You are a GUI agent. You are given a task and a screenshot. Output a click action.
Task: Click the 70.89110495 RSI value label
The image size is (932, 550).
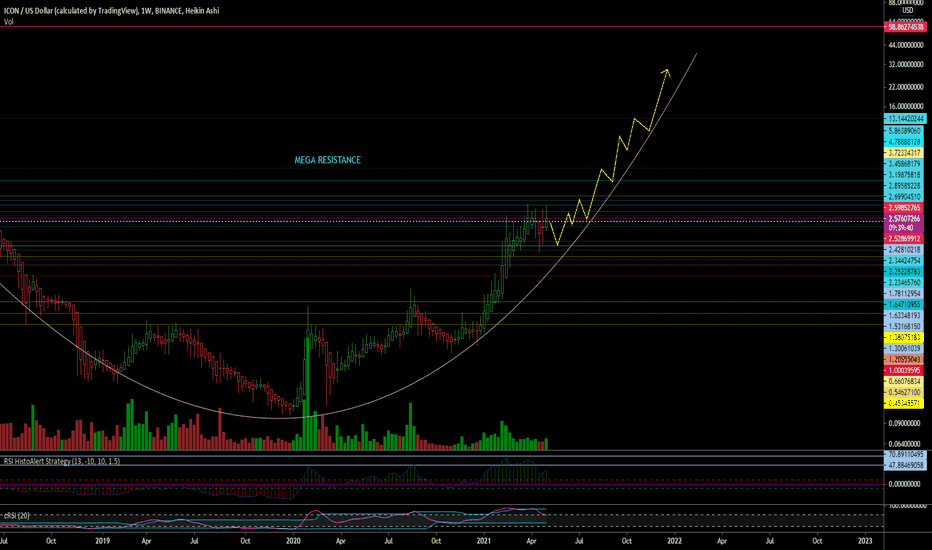pos(905,454)
